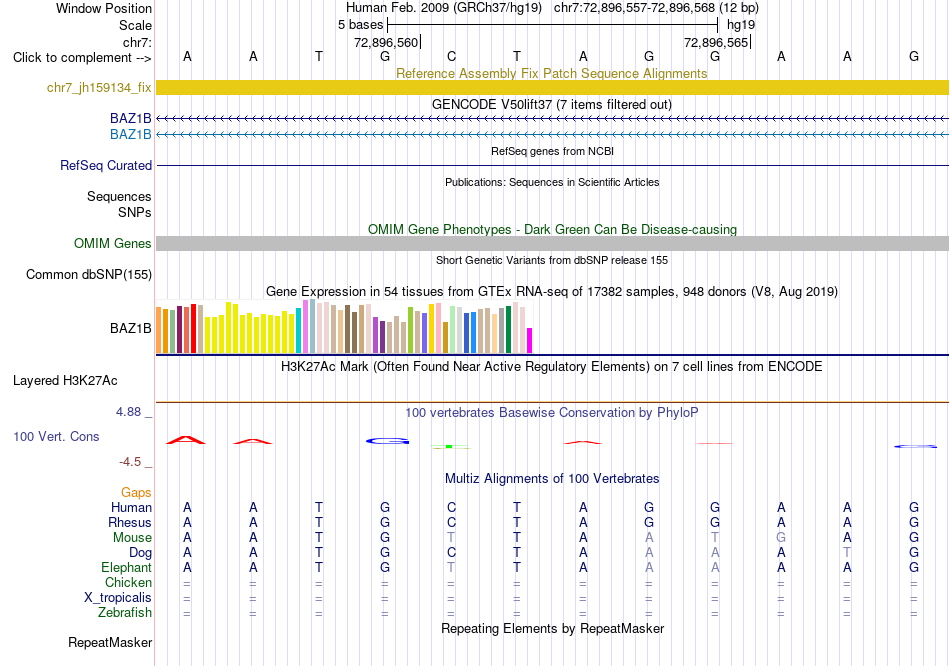Click the BAZ1B GTEx expression label
This screenshot has height=666, width=950.
click(130, 328)
